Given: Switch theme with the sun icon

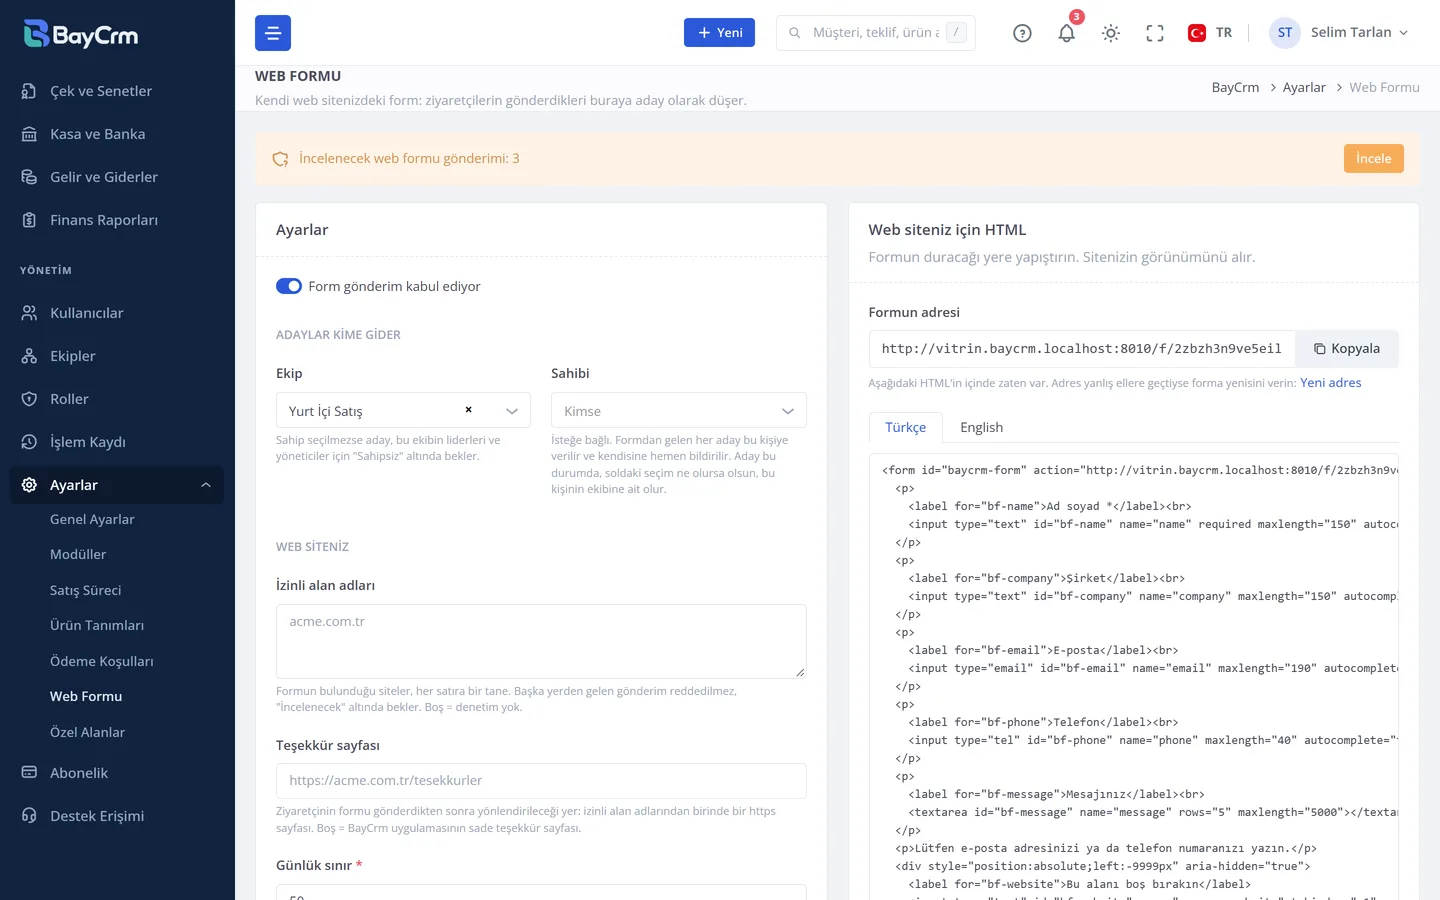Looking at the screenshot, I should pos(1111,33).
